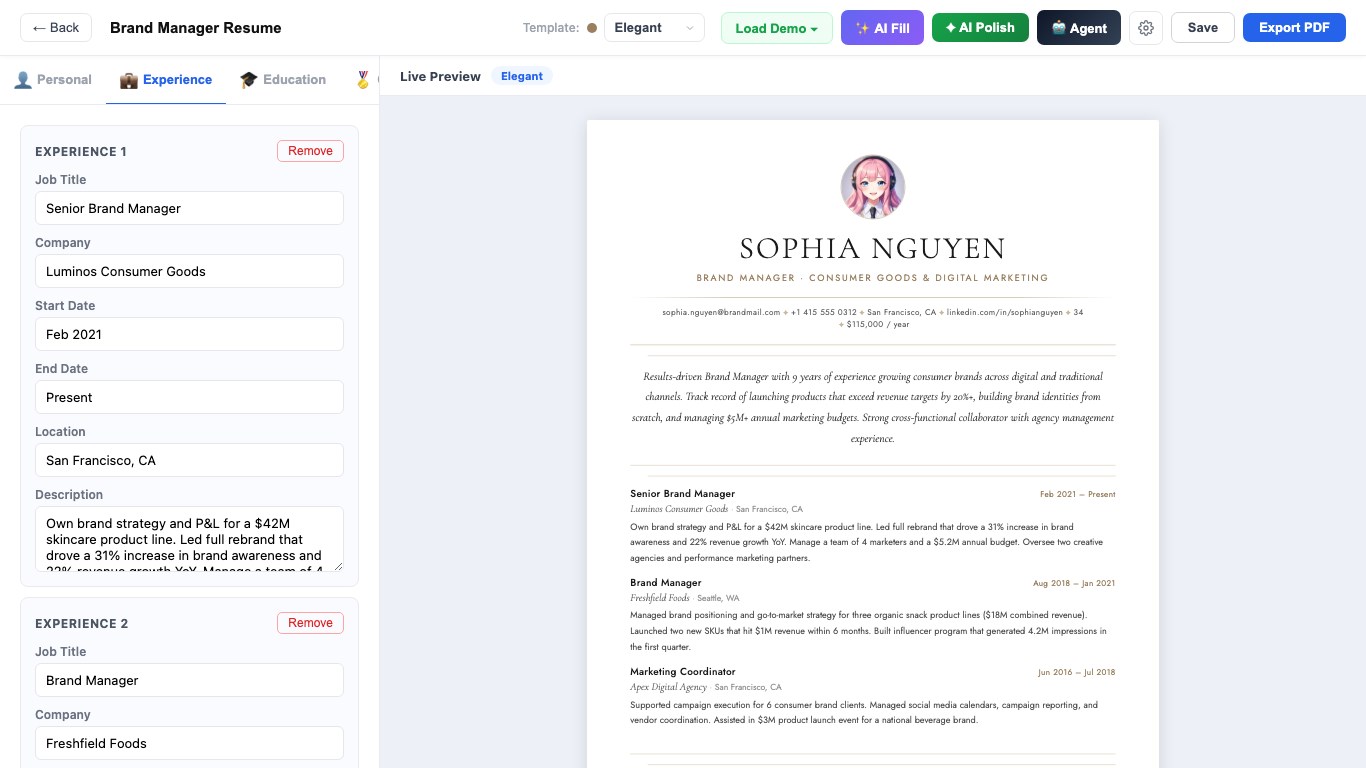Click the Brand Manager Resume title
This screenshot has height=768, width=1366.
click(x=196, y=28)
